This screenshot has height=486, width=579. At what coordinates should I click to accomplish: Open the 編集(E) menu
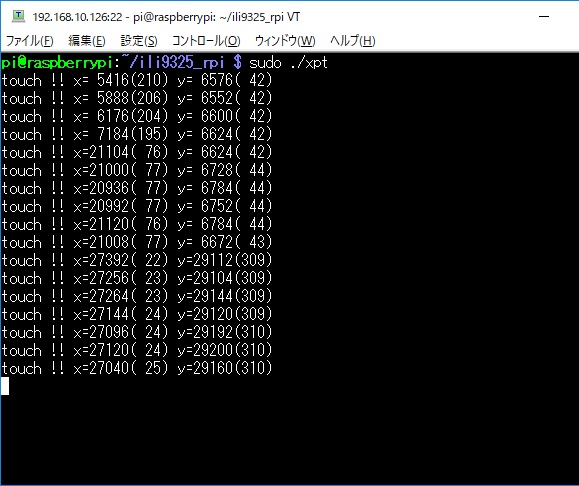tap(87, 40)
